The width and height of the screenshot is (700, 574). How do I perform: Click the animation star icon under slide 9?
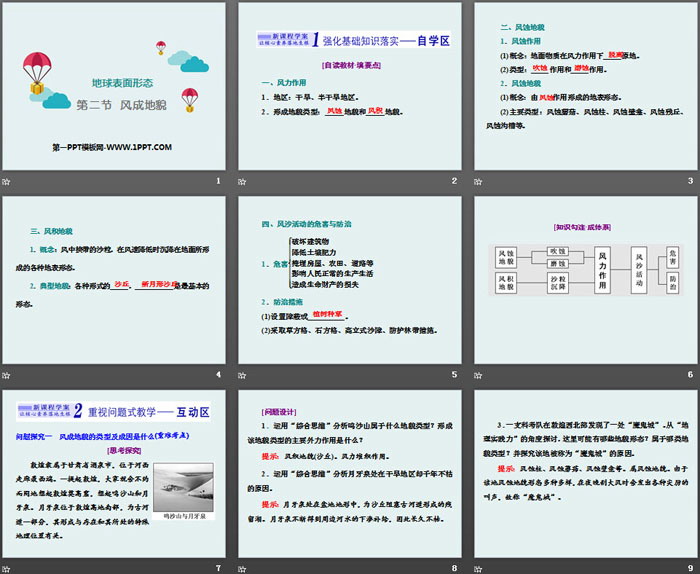tap(478, 569)
